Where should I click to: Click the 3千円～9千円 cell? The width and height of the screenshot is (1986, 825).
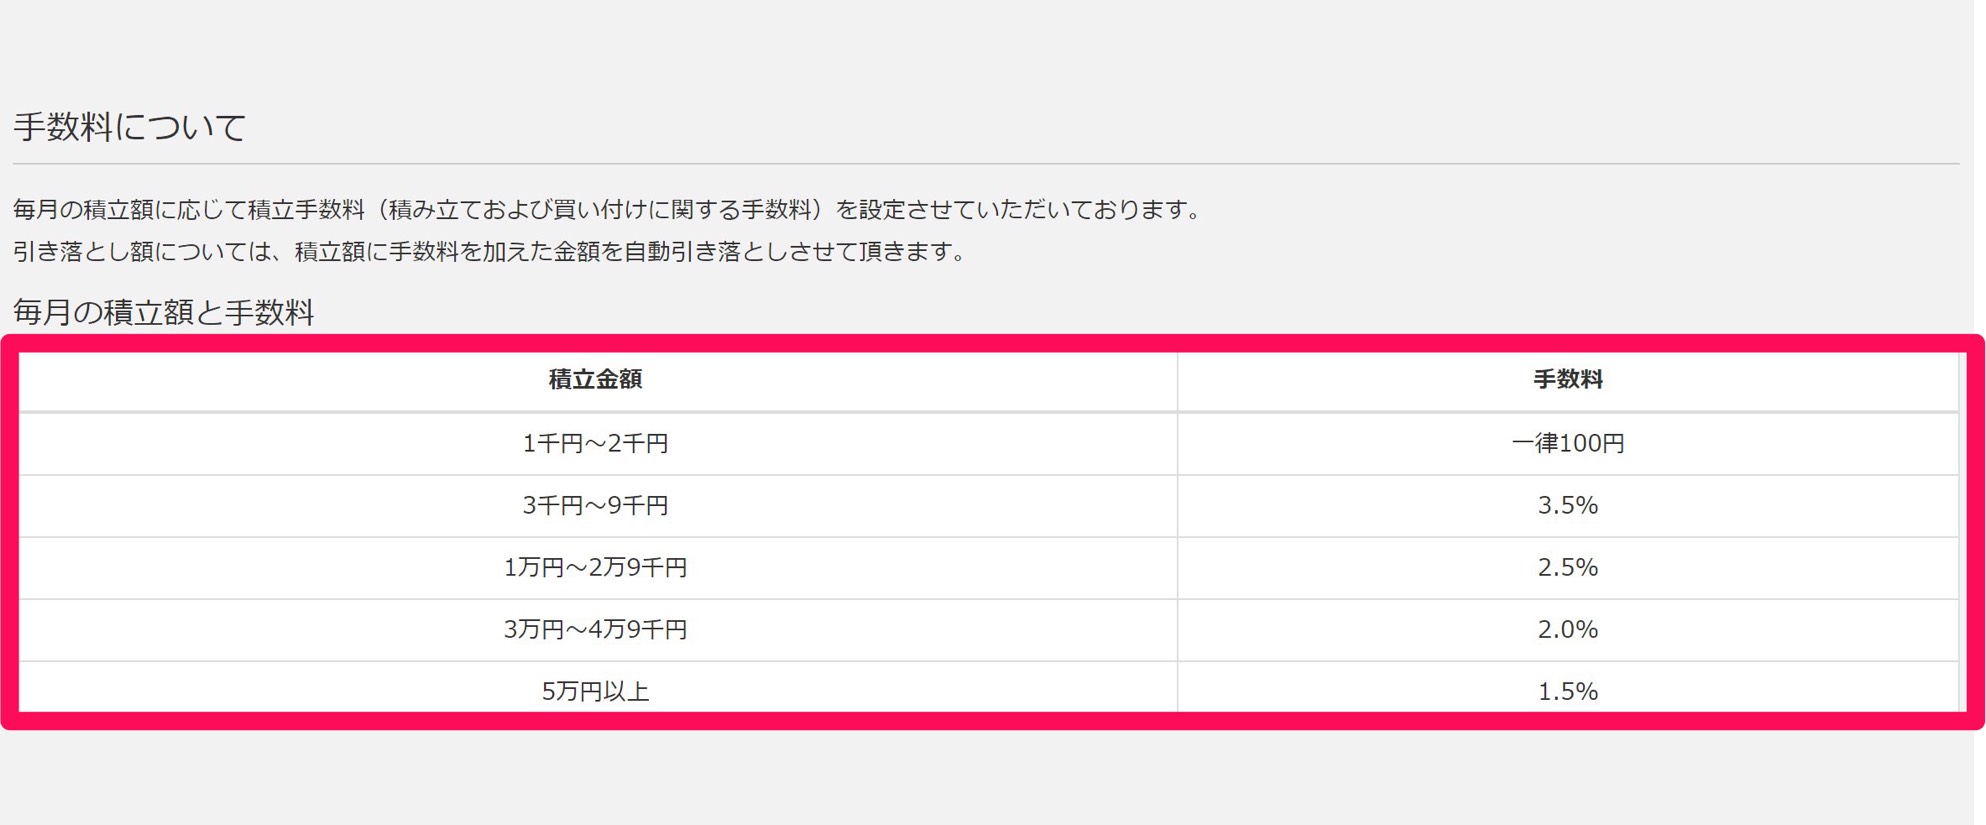click(x=595, y=505)
